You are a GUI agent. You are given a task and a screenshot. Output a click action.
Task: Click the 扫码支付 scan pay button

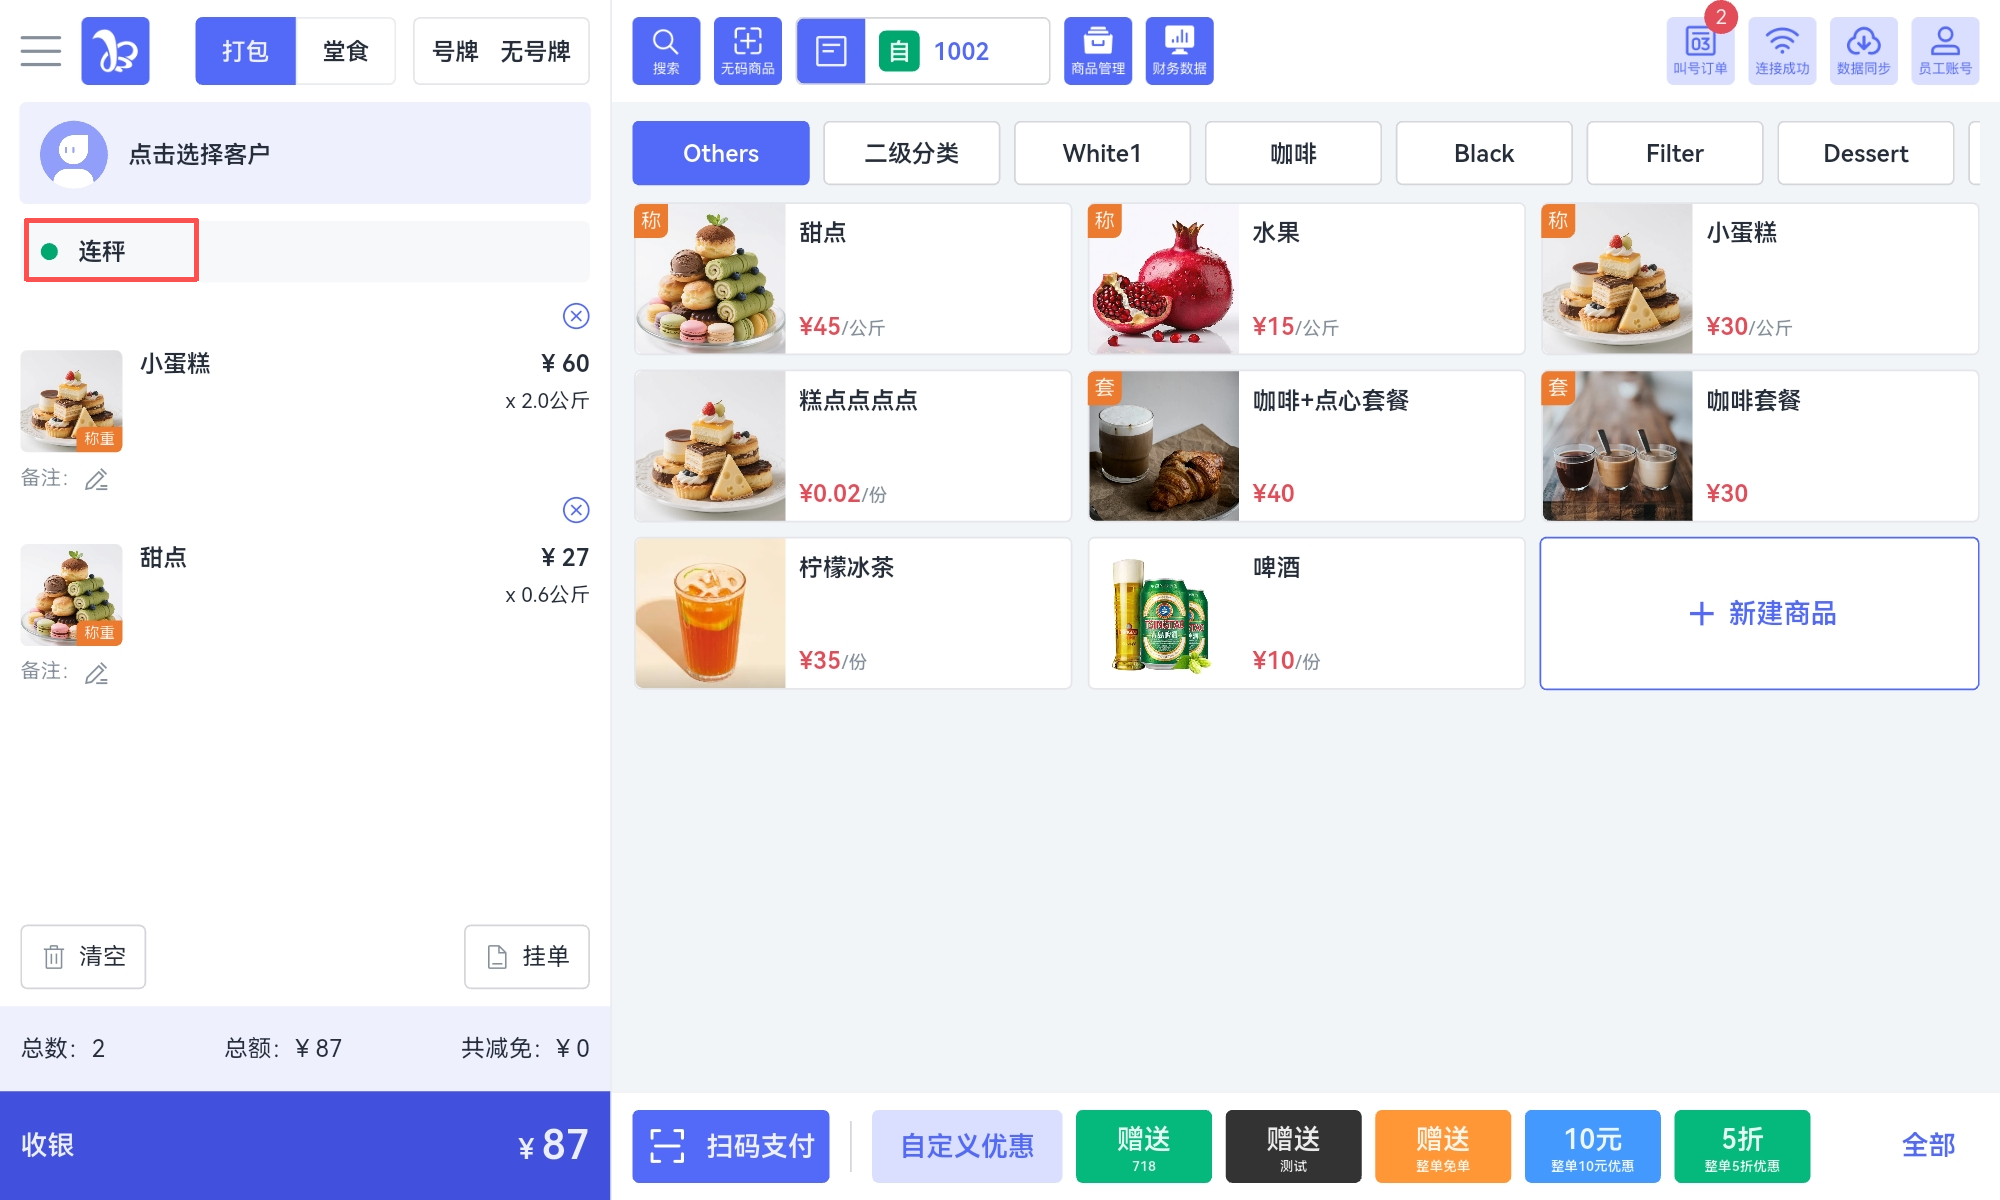pyautogui.click(x=731, y=1146)
